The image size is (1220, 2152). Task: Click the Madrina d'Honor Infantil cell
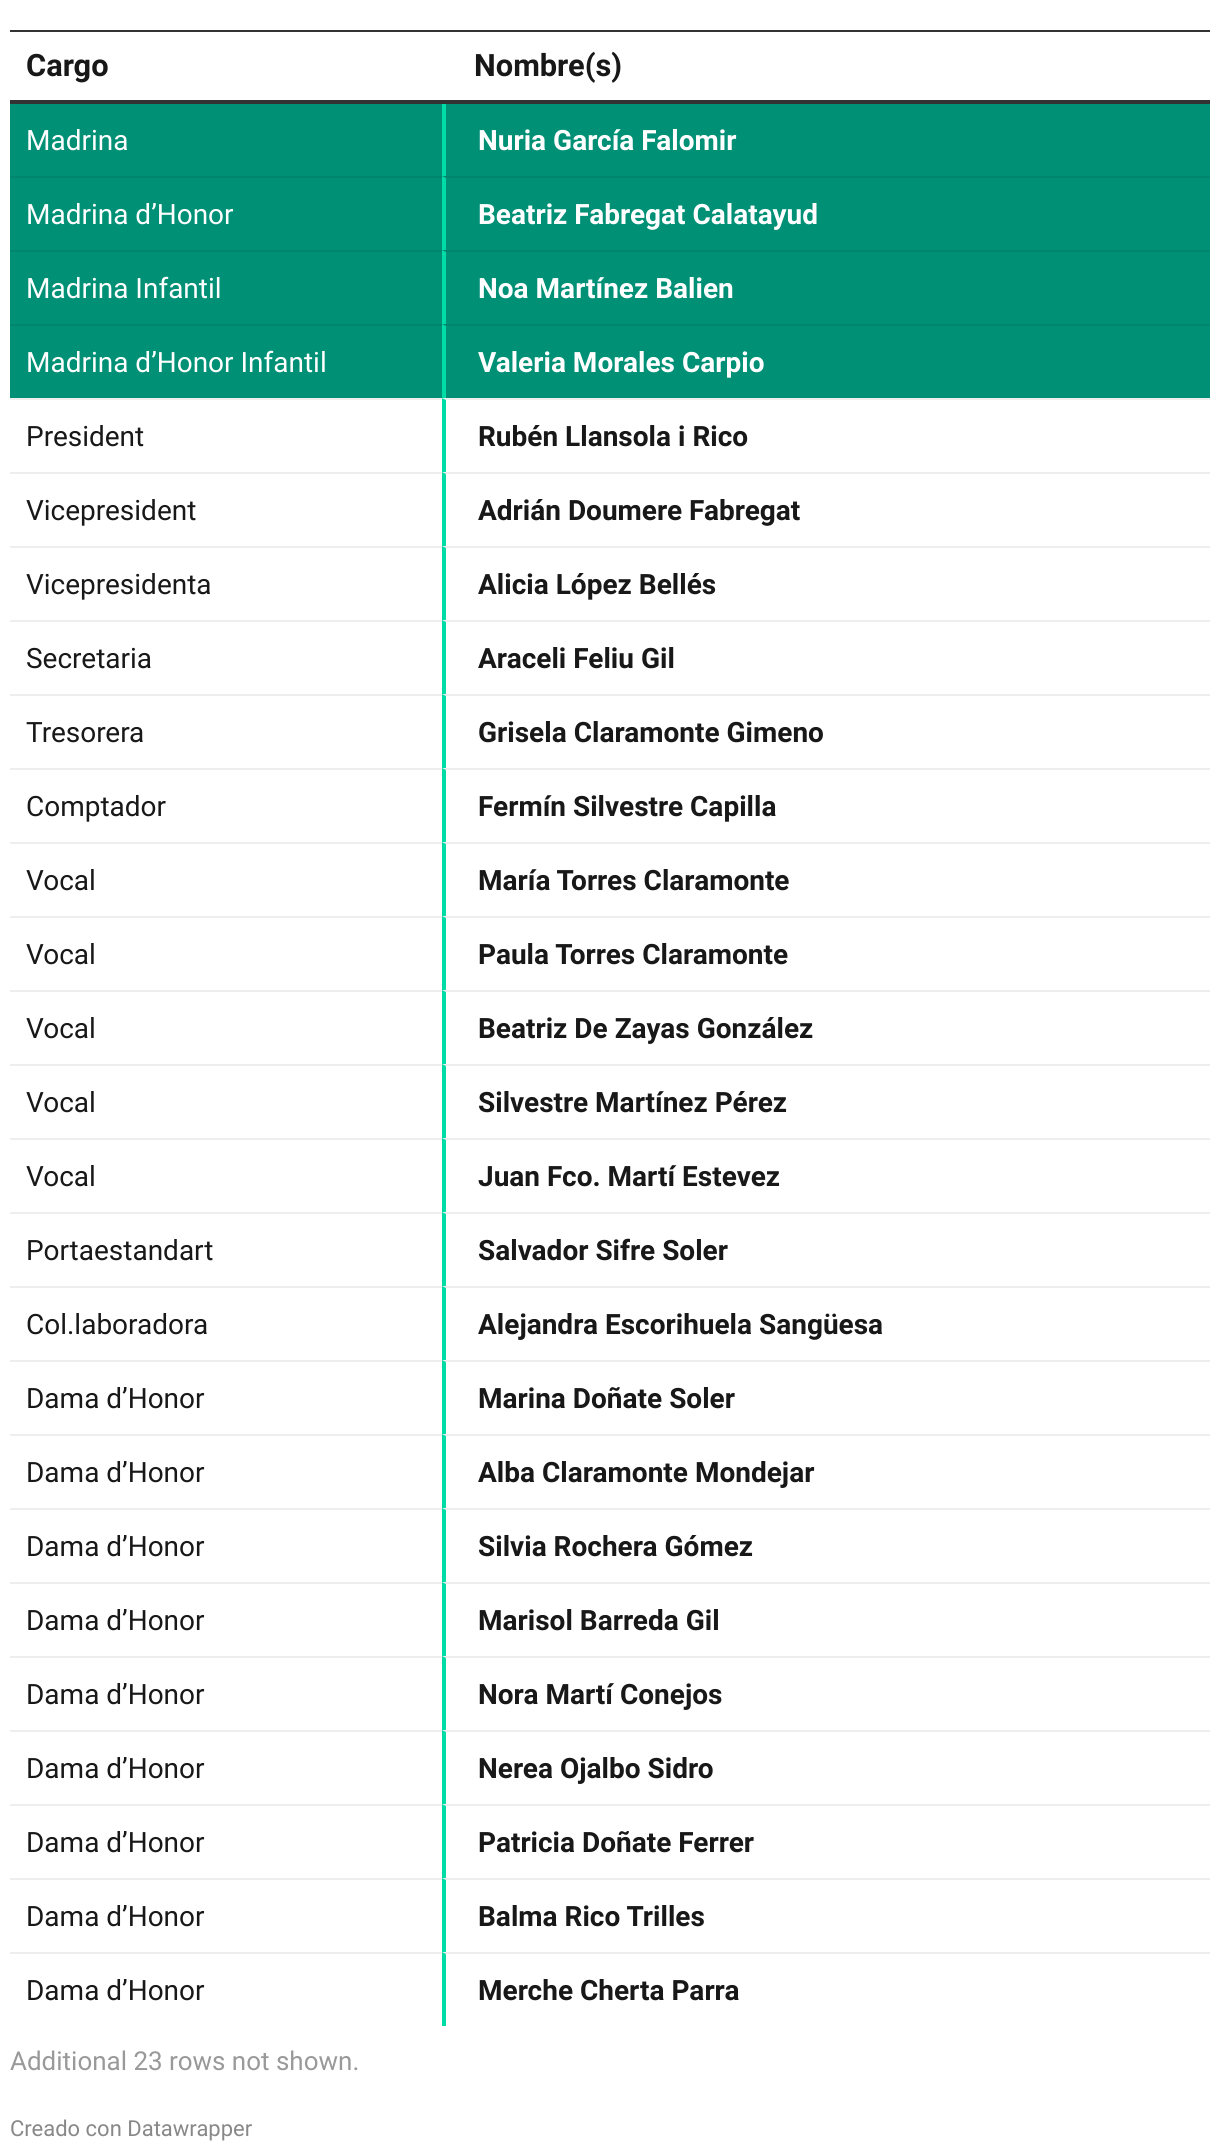pos(176,363)
